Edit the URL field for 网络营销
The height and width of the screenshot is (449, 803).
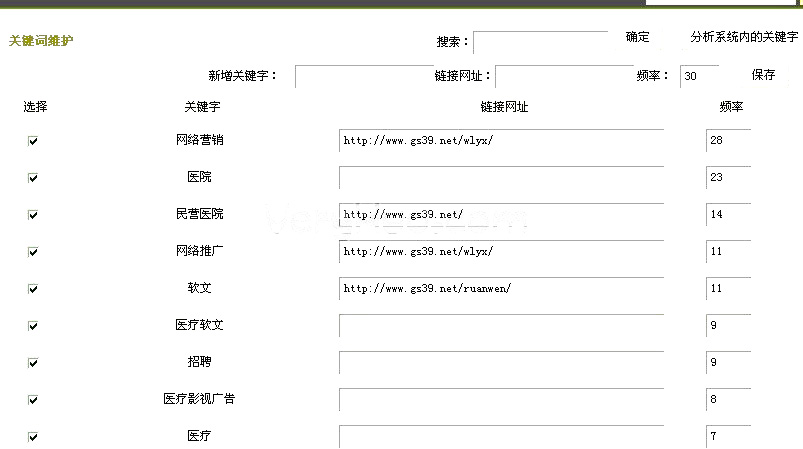point(501,141)
